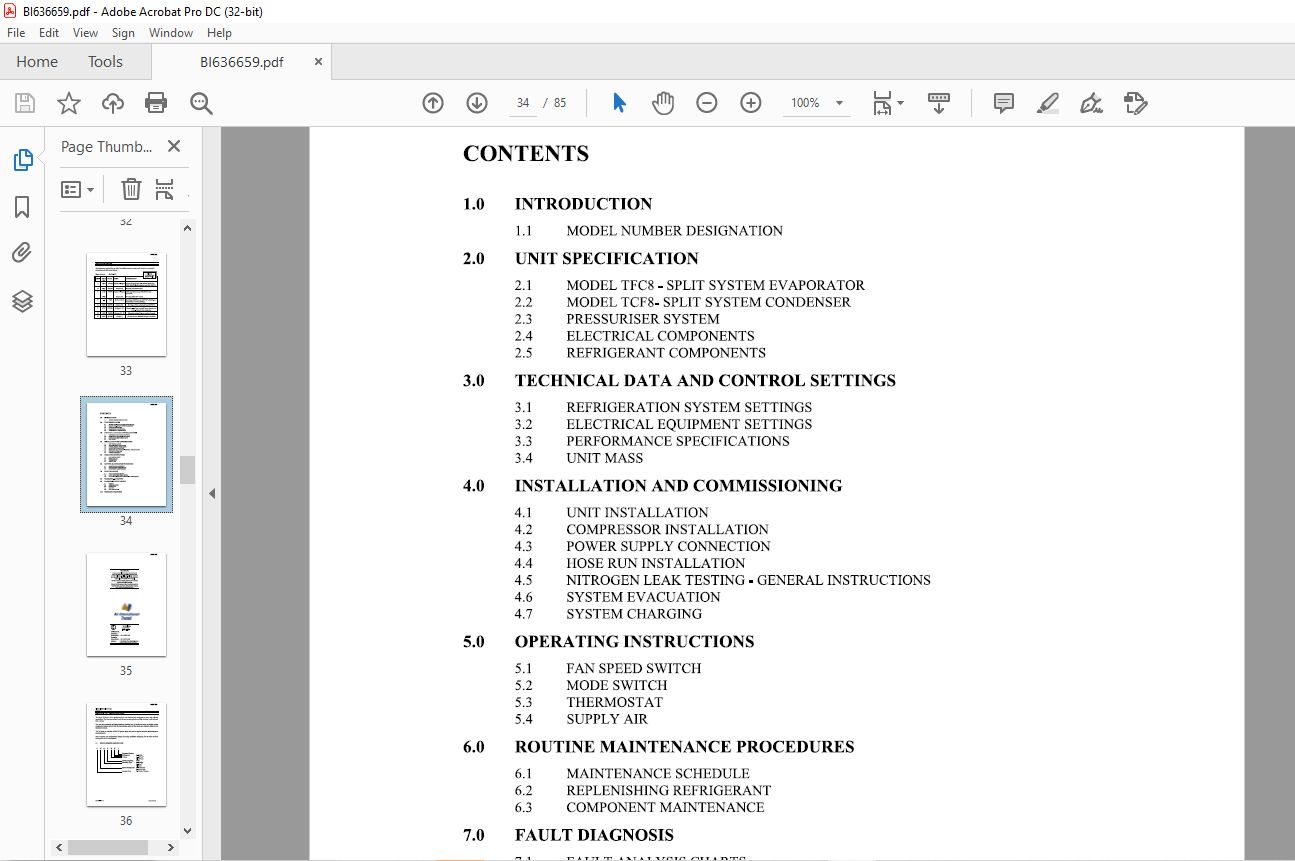Open the View menu
The image size is (1295, 861).
tap(86, 33)
